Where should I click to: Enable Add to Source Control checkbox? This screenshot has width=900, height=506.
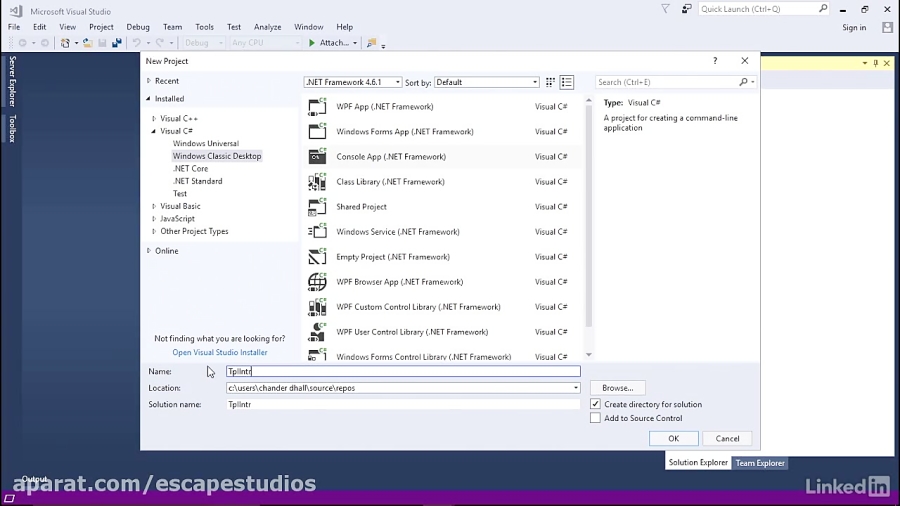point(596,418)
